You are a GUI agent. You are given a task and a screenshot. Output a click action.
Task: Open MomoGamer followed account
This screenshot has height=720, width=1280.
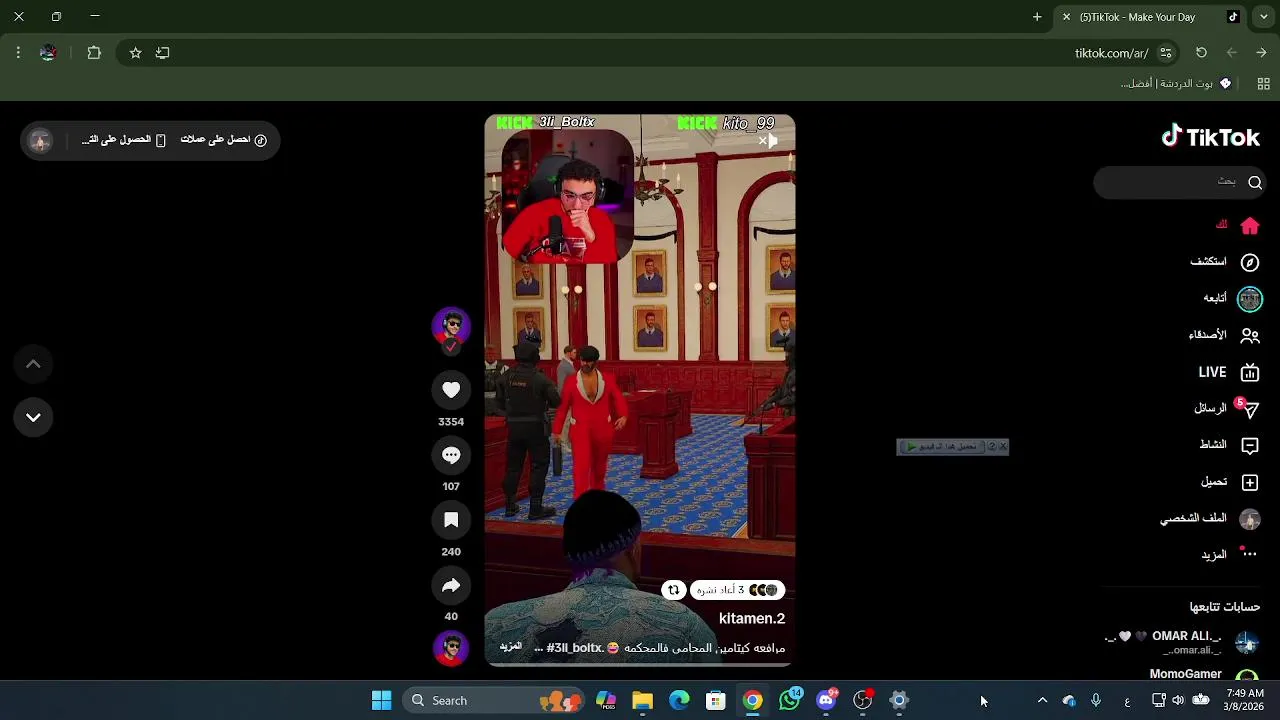1204,675
